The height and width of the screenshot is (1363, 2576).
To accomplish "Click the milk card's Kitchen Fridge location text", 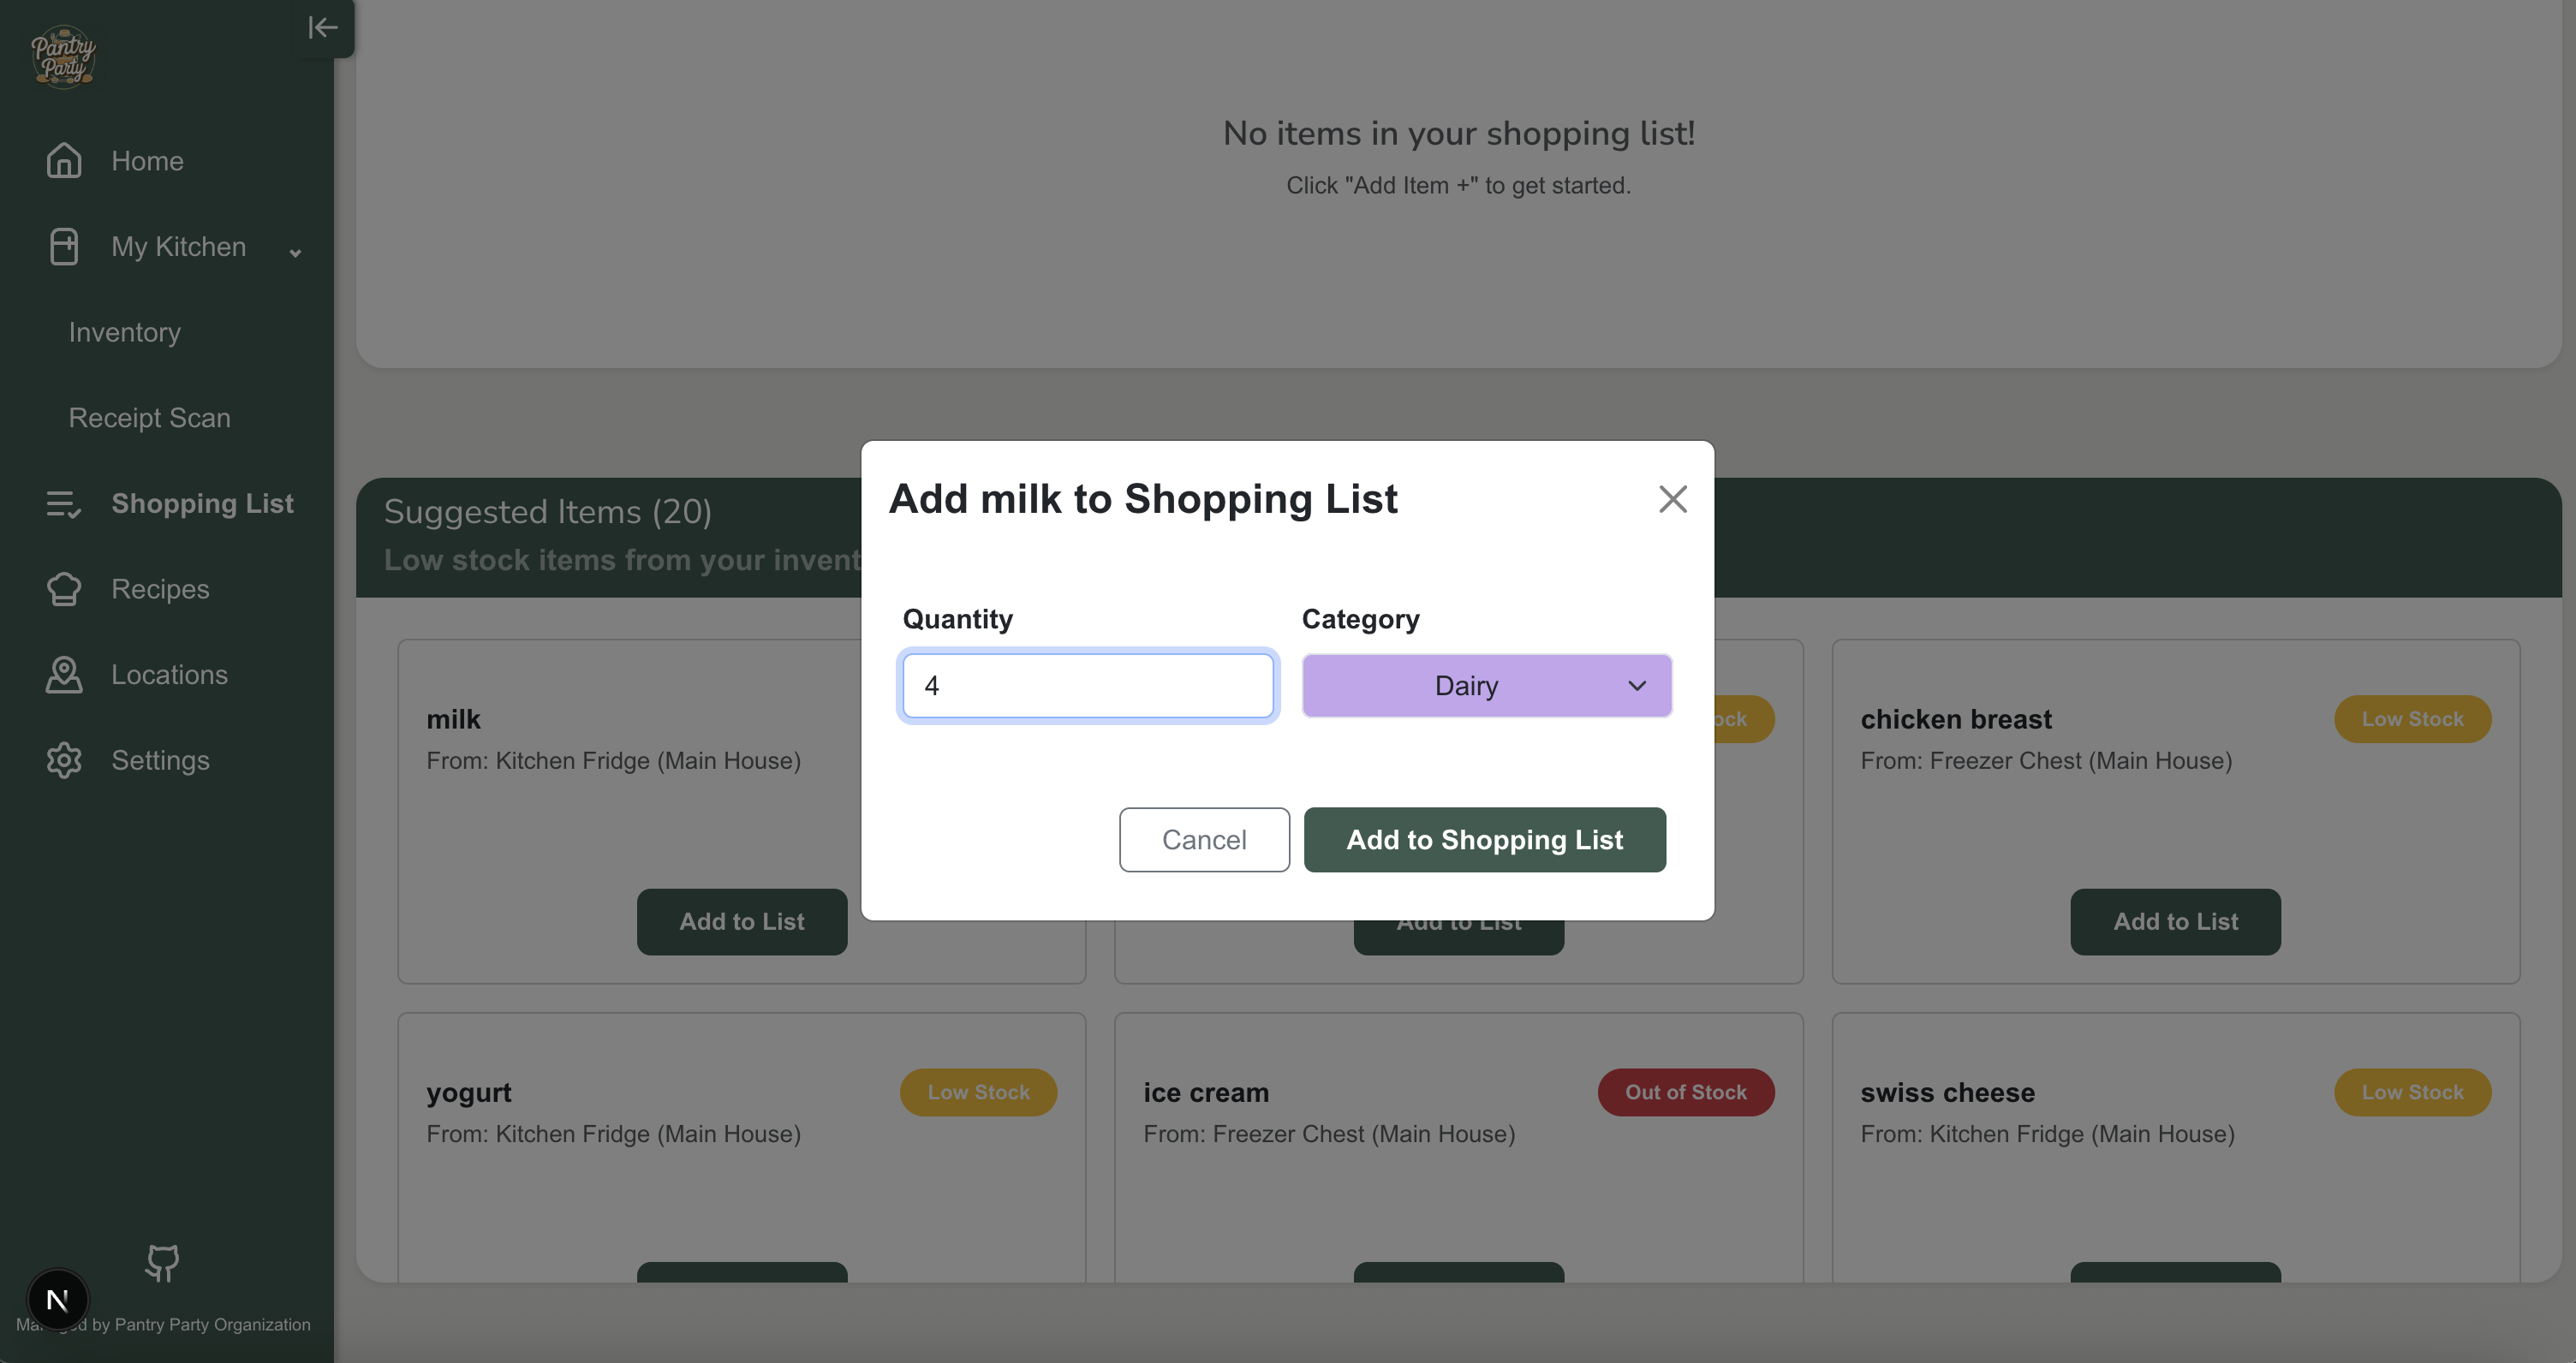I will tap(613, 761).
